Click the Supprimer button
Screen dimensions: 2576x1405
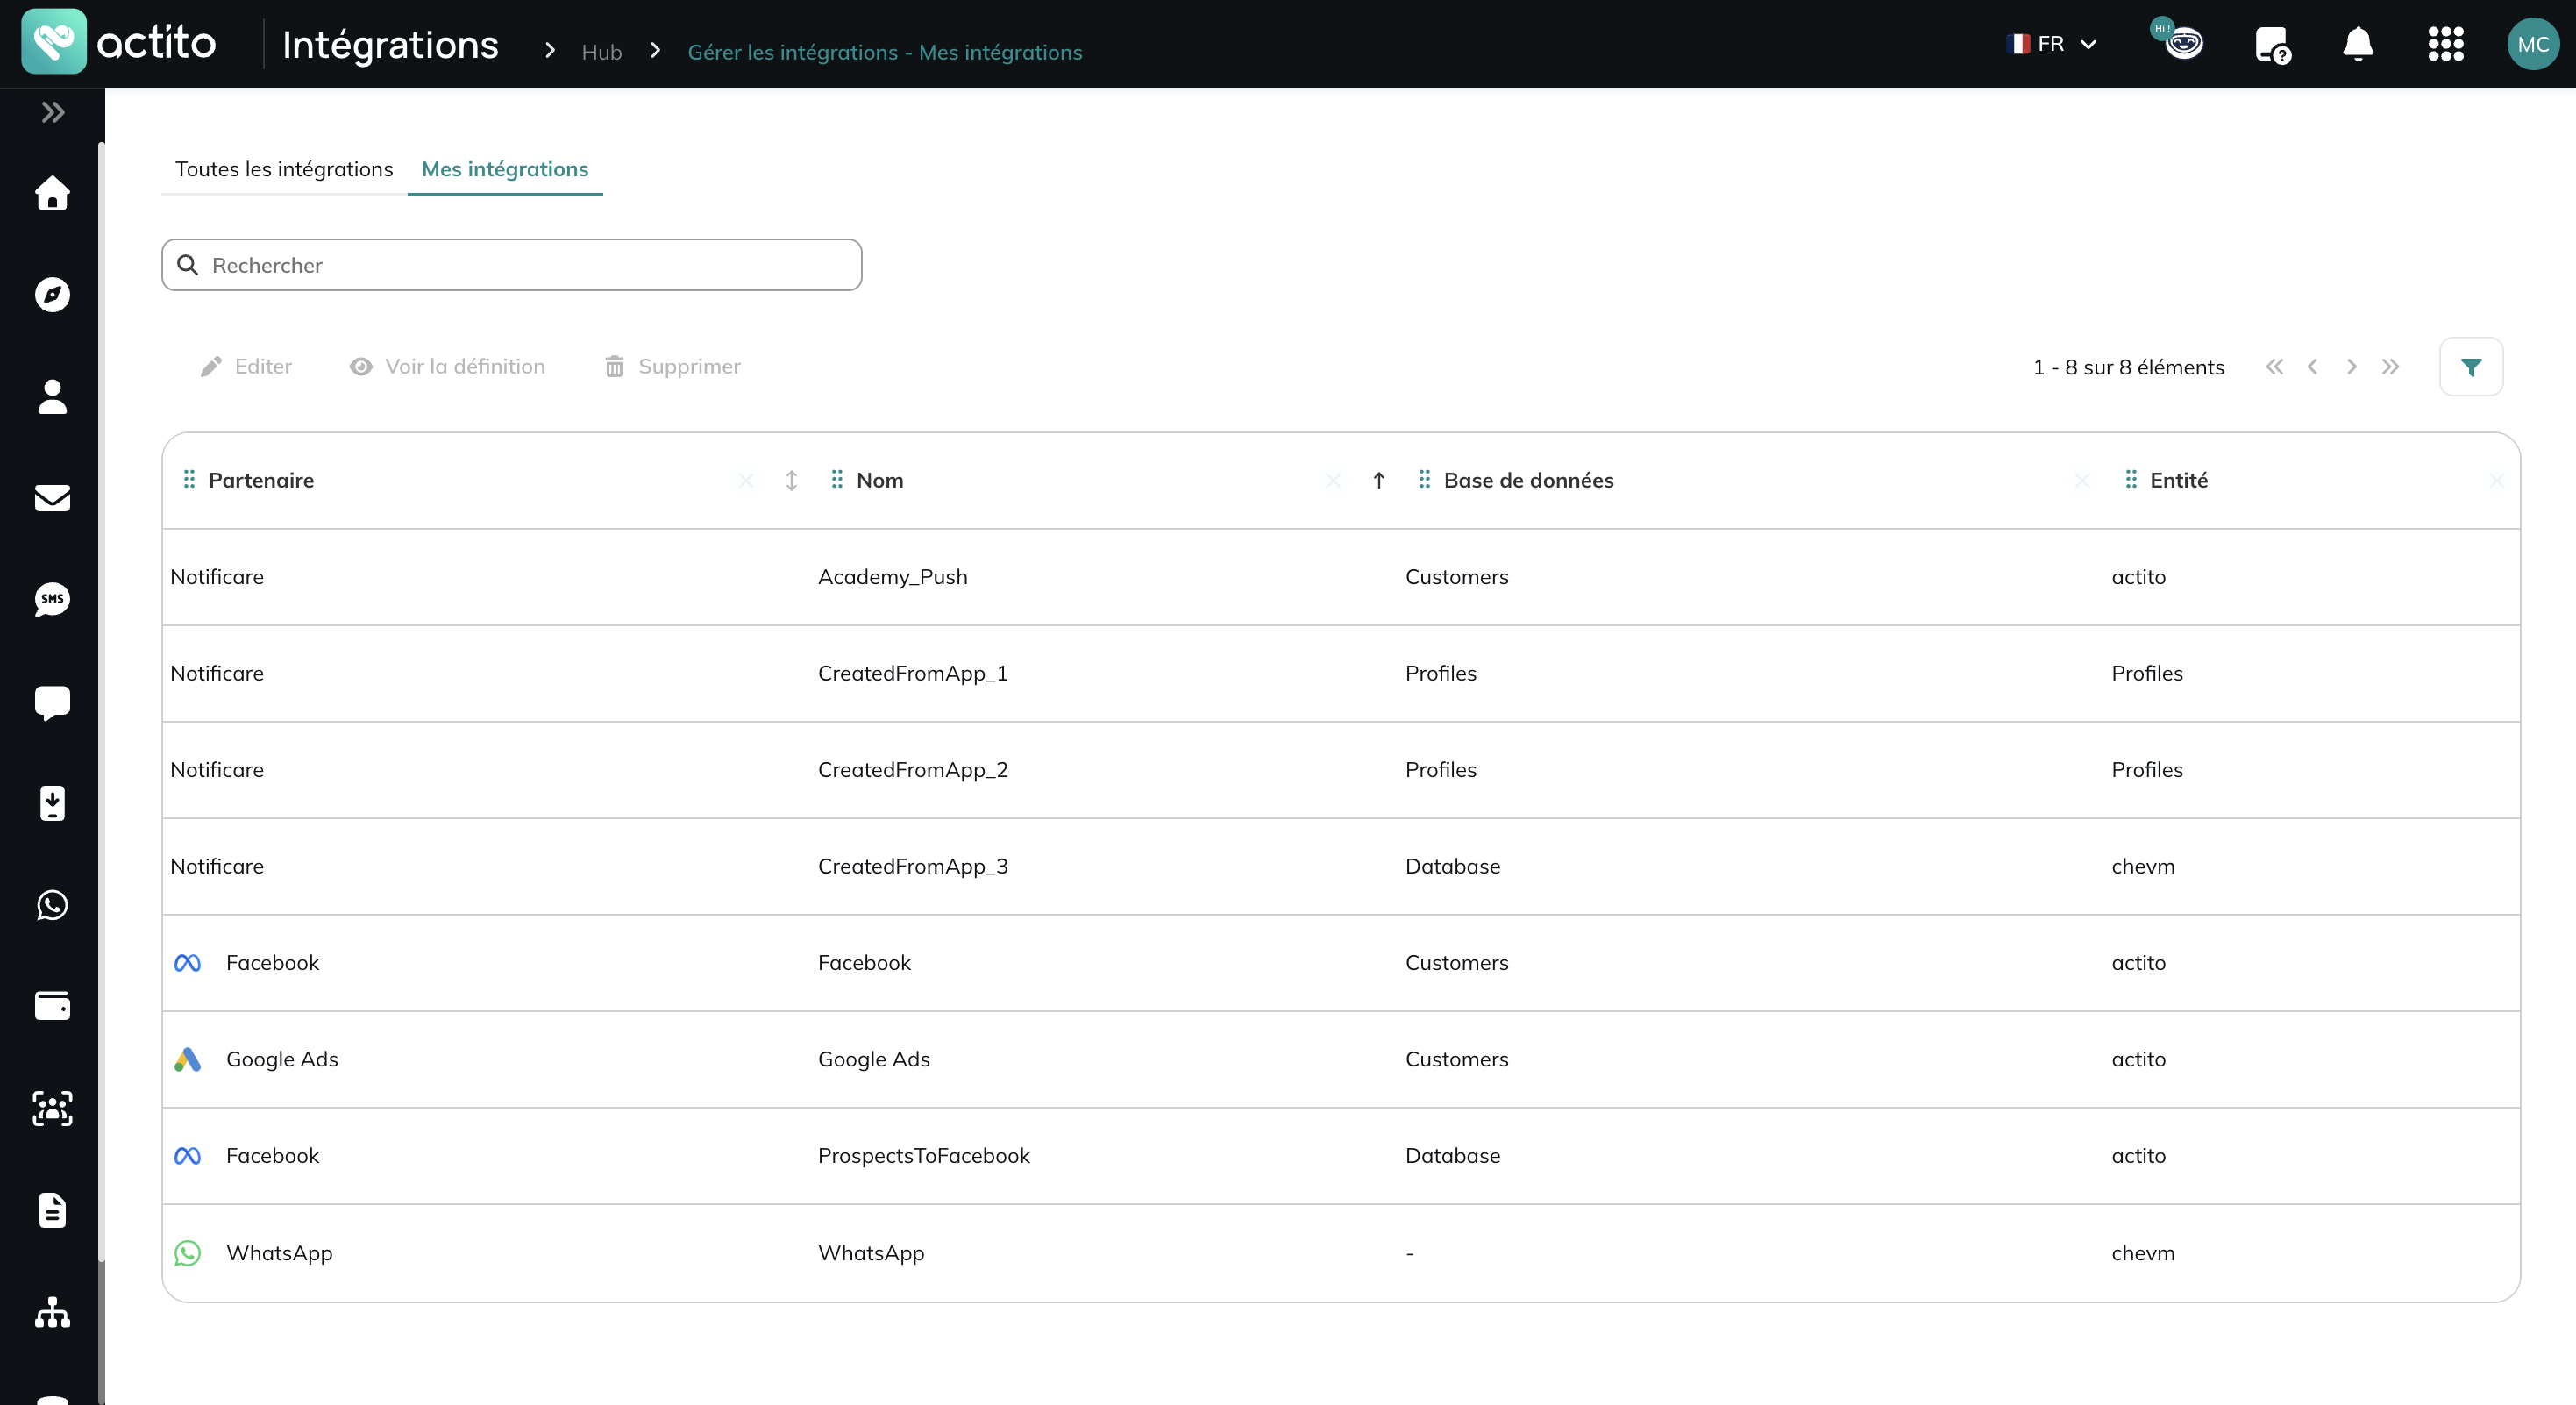click(672, 367)
